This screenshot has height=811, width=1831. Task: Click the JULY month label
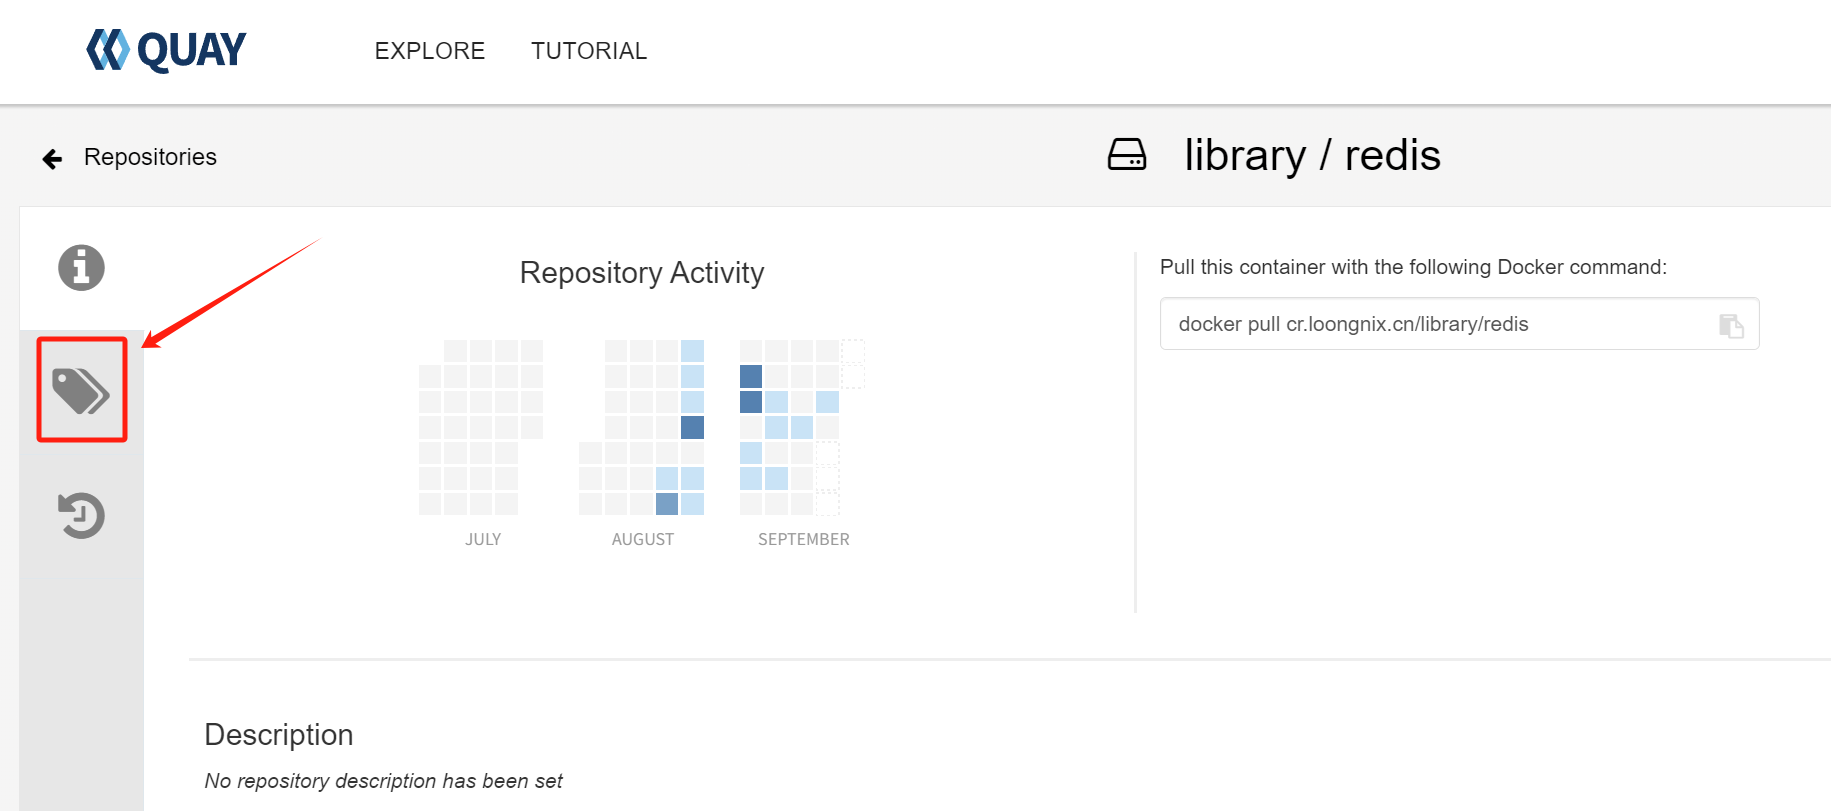483,539
